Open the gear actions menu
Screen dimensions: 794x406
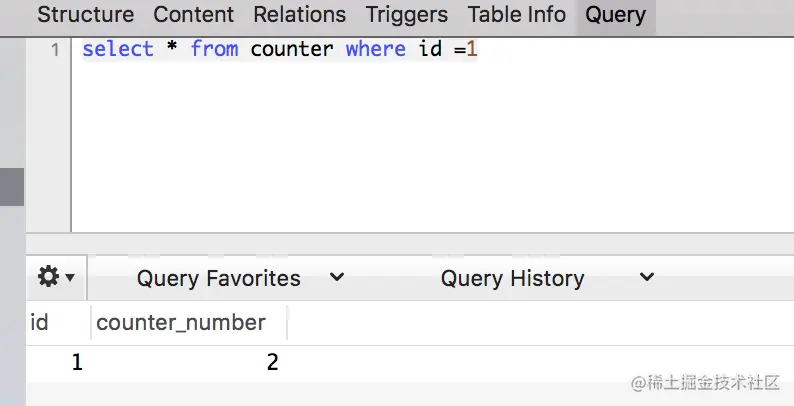click(x=49, y=277)
